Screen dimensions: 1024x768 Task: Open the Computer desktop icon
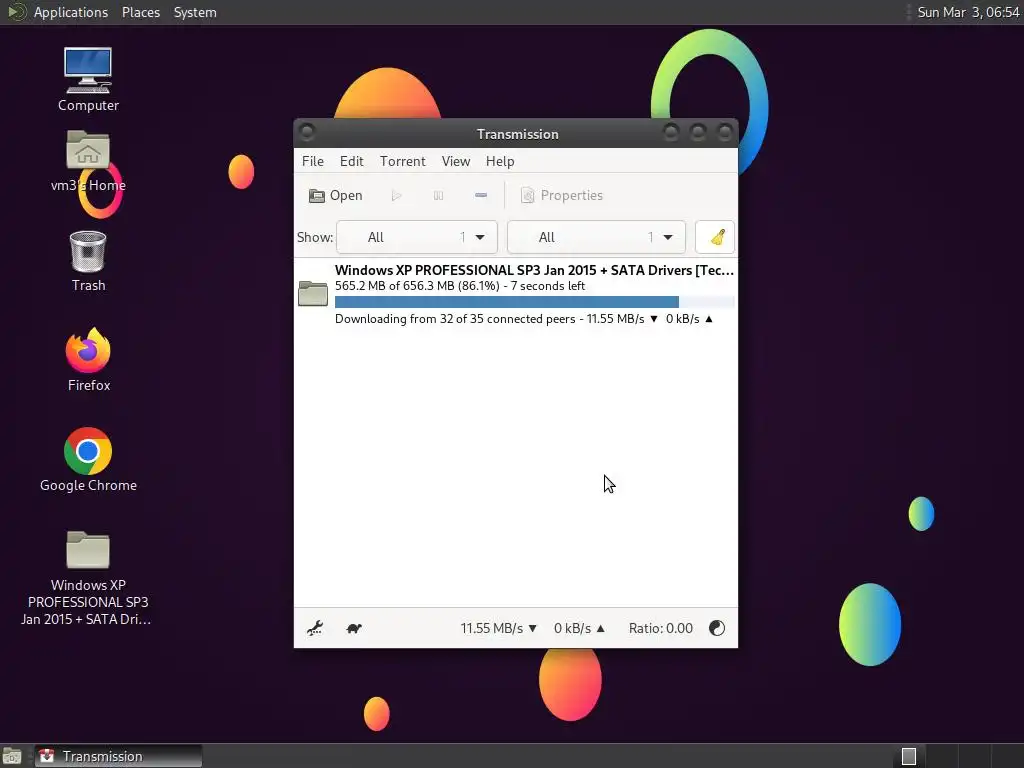tap(88, 79)
